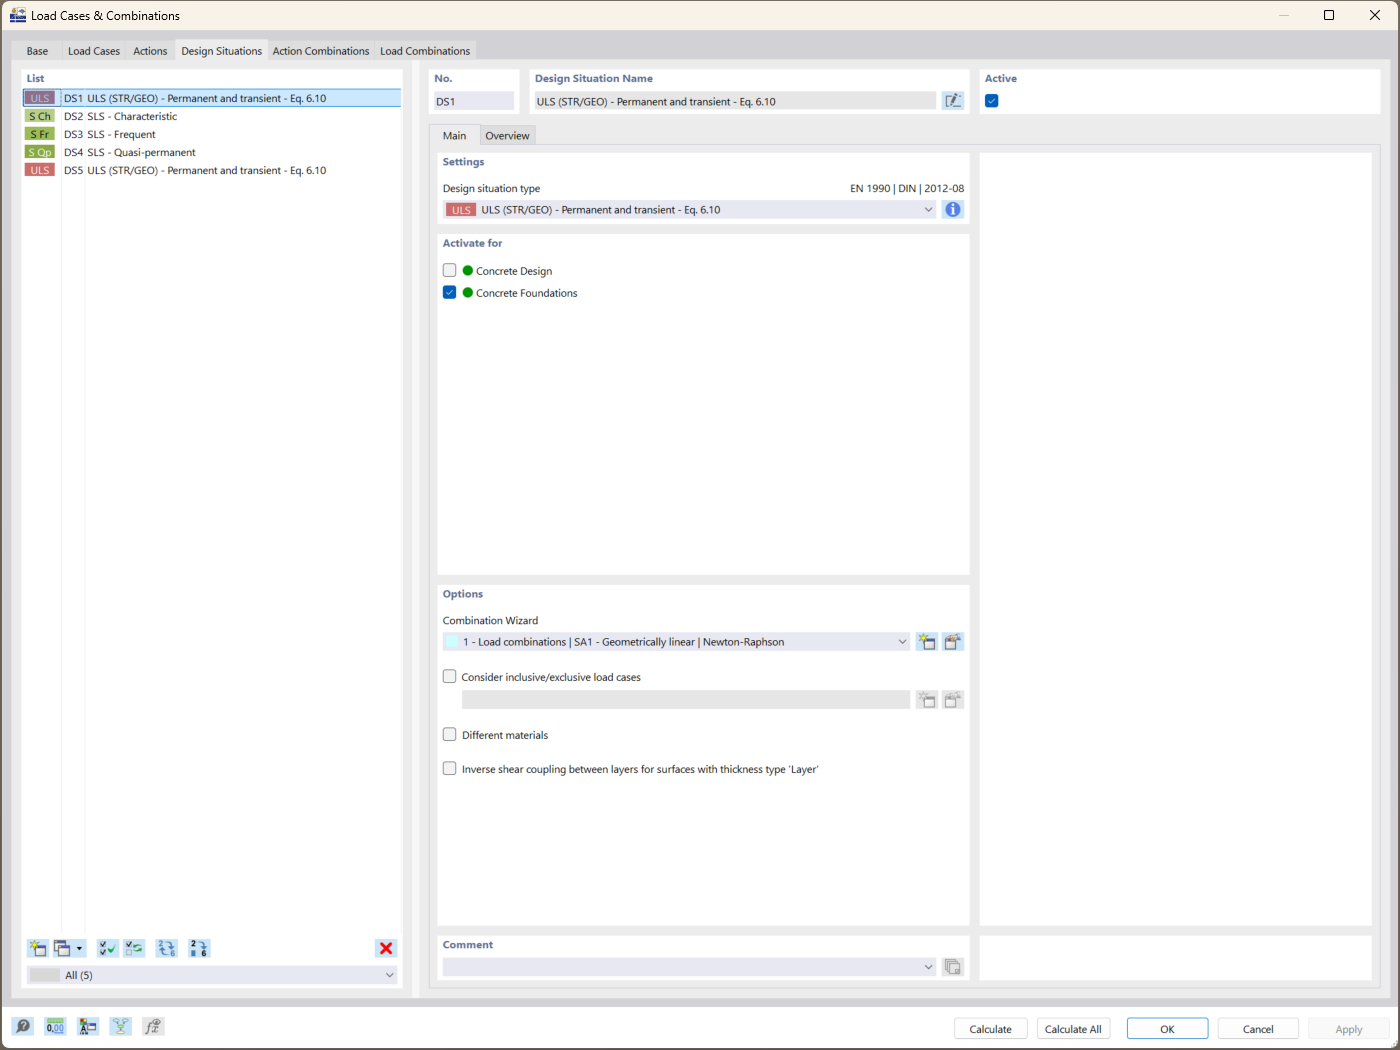Click the Calculate All button

(1073, 1028)
